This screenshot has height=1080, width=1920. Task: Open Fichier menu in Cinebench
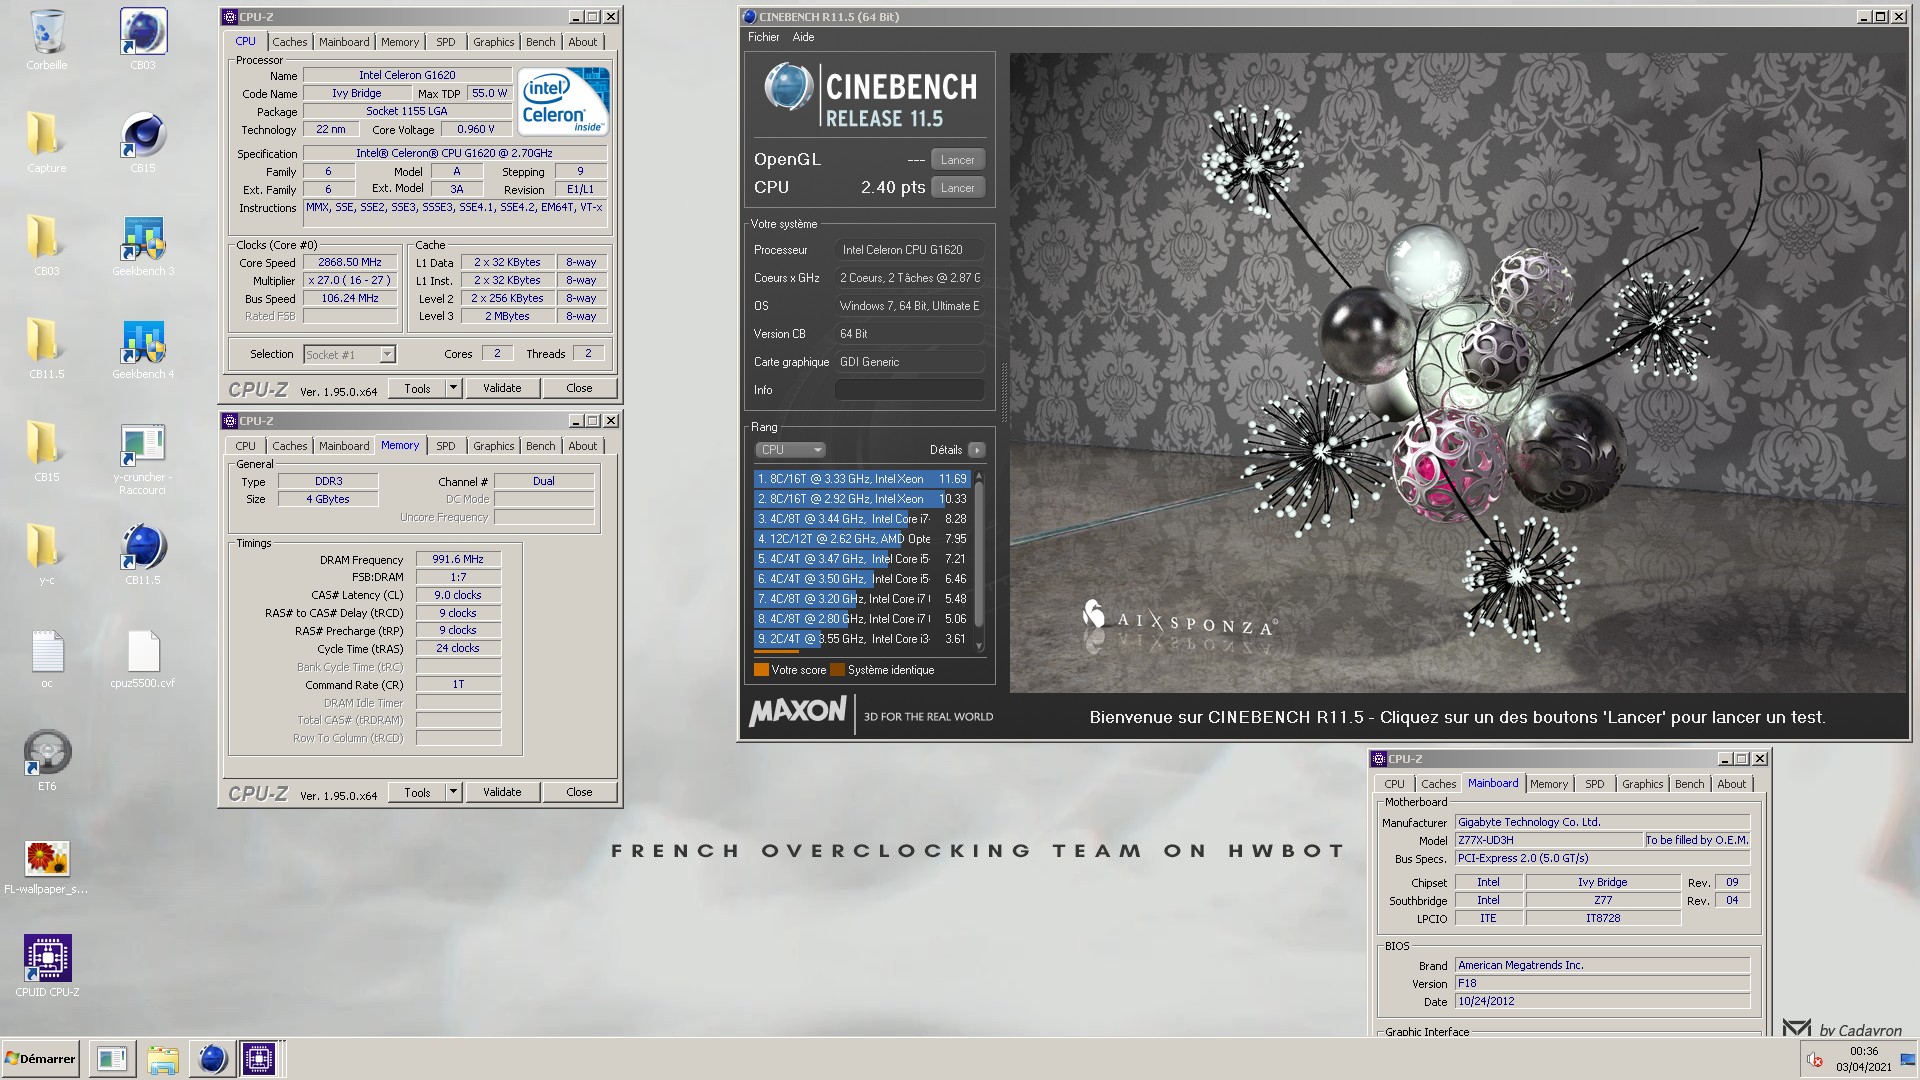click(x=763, y=37)
